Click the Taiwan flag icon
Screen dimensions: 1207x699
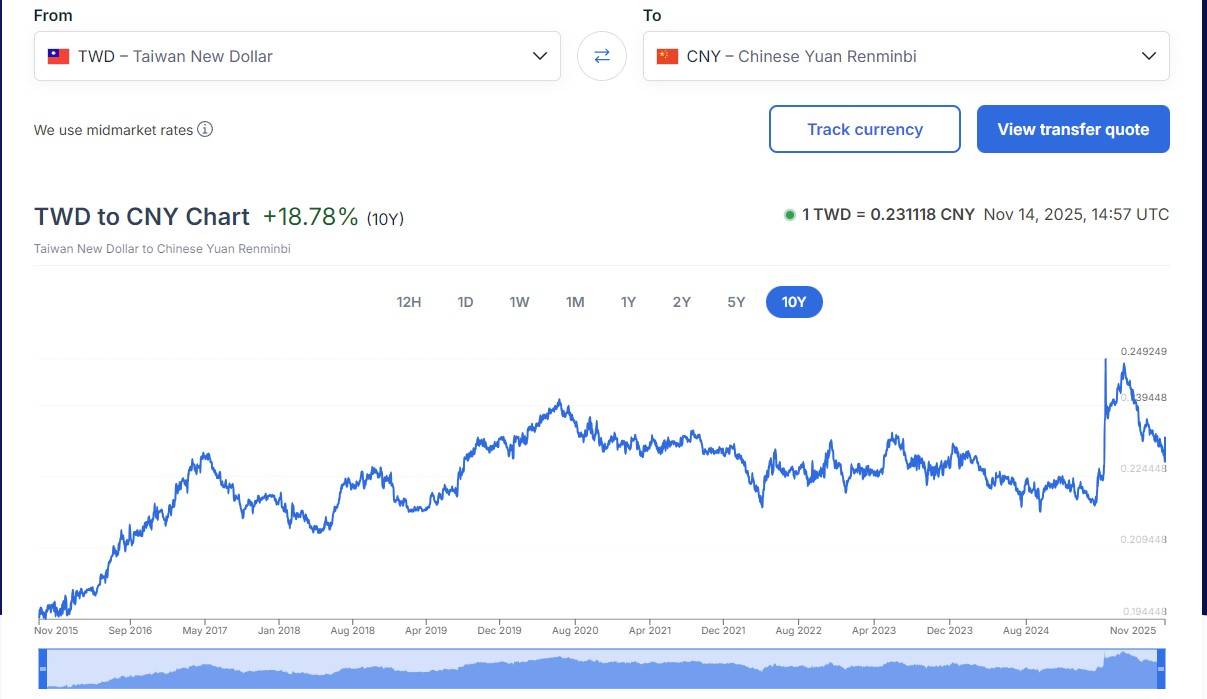(58, 56)
